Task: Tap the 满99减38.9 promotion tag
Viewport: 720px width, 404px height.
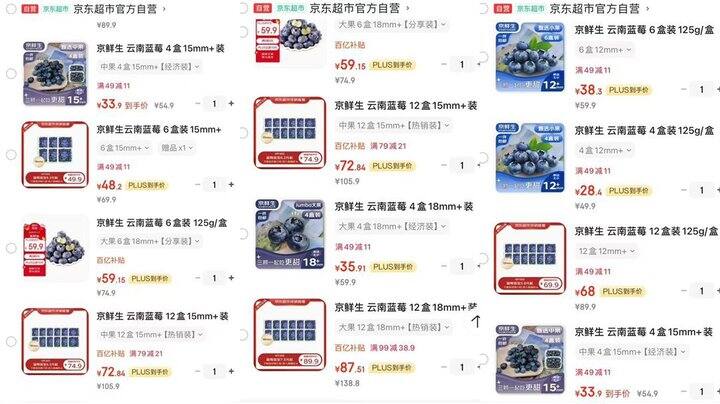Action: 393,348
